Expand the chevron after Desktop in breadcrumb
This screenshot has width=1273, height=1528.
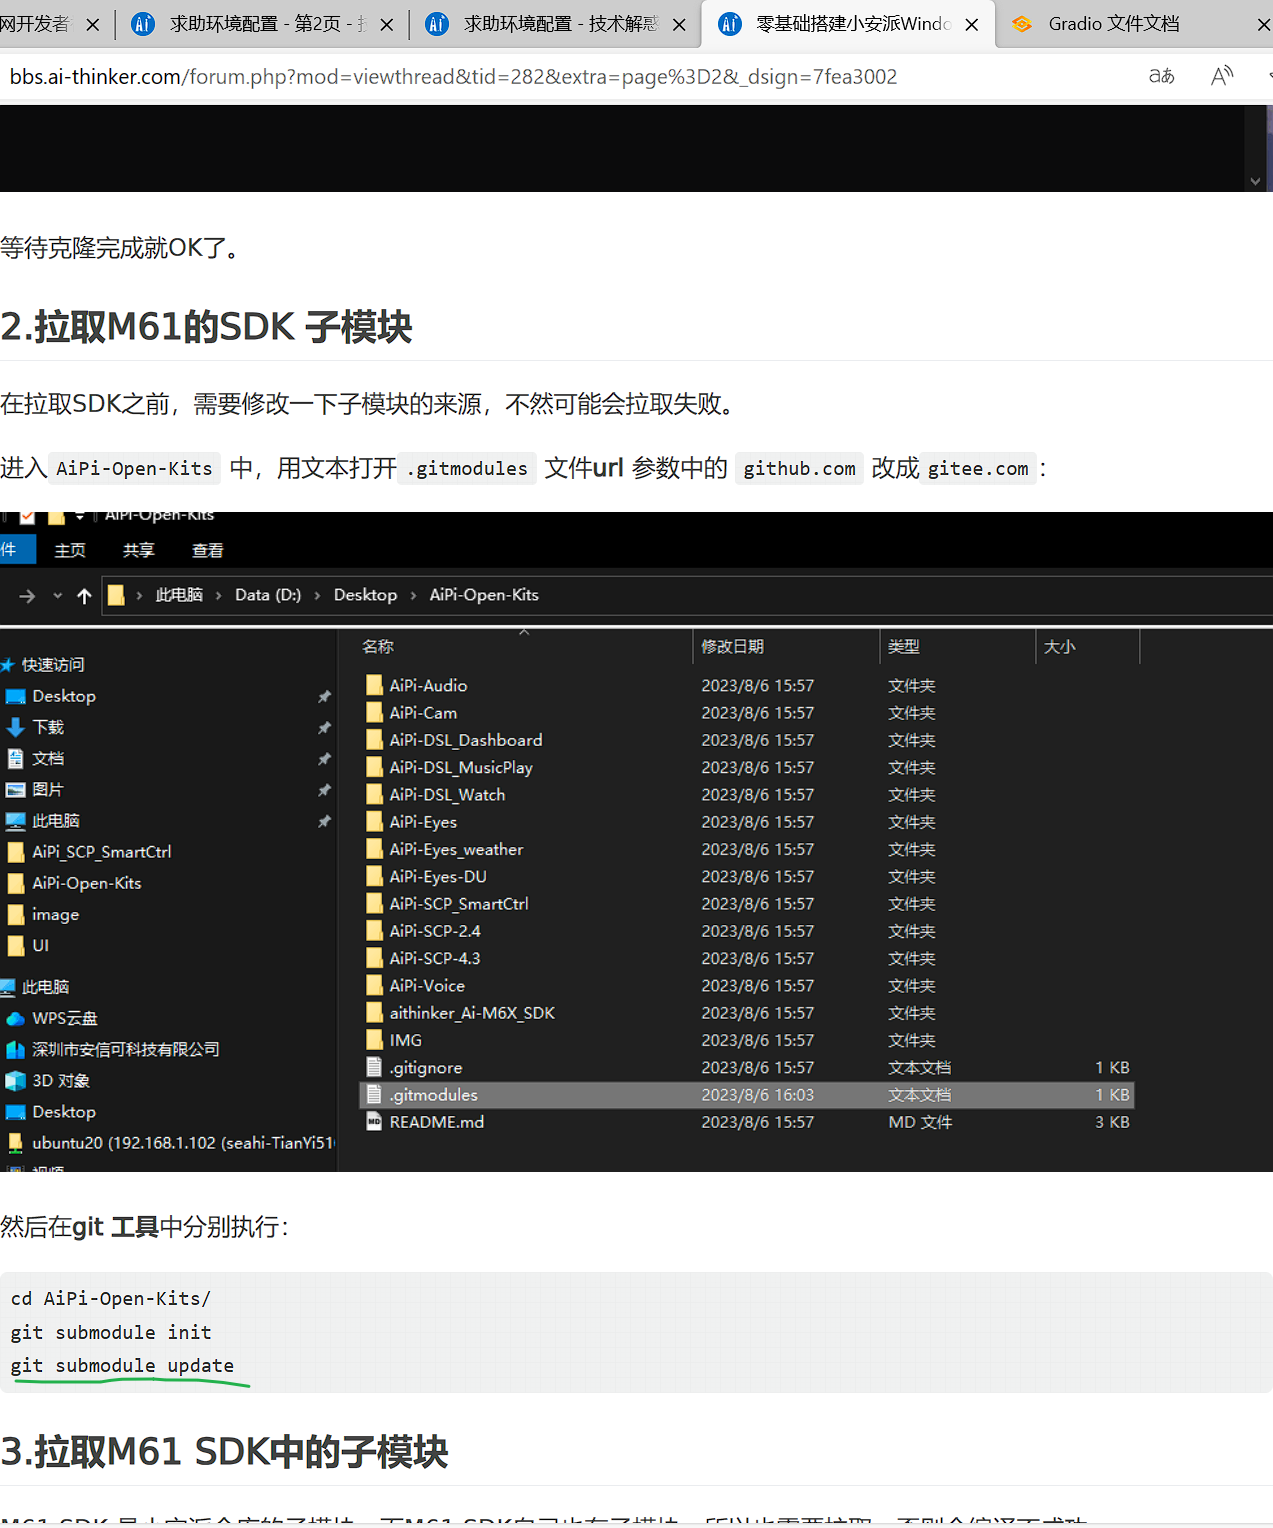(413, 596)
